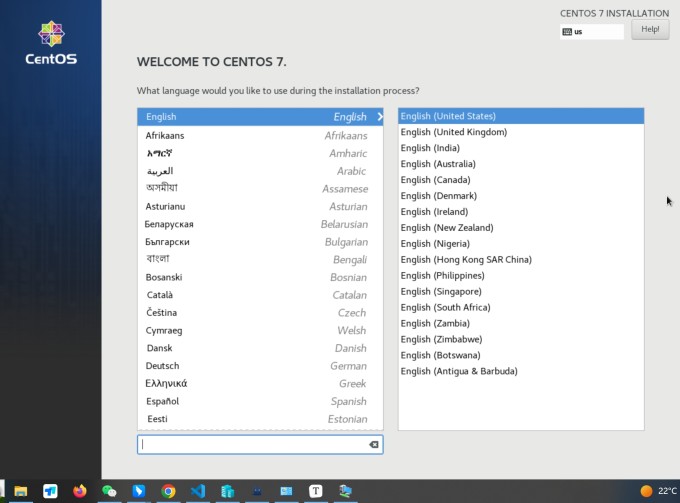Select Bengali in the language list

click(260, 259)
